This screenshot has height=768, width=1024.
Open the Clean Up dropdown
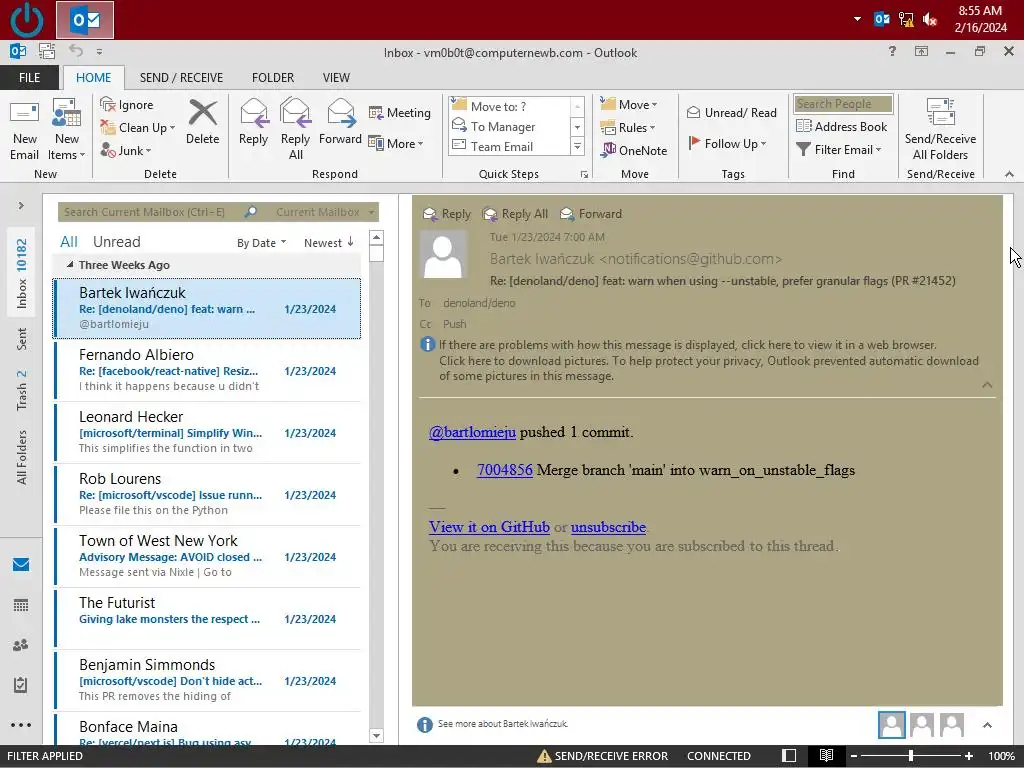click(x=138, y=127)
